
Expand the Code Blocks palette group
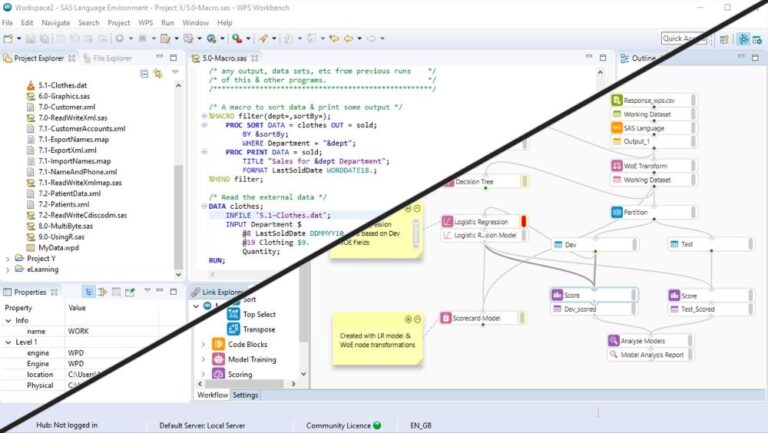point(203,345)
